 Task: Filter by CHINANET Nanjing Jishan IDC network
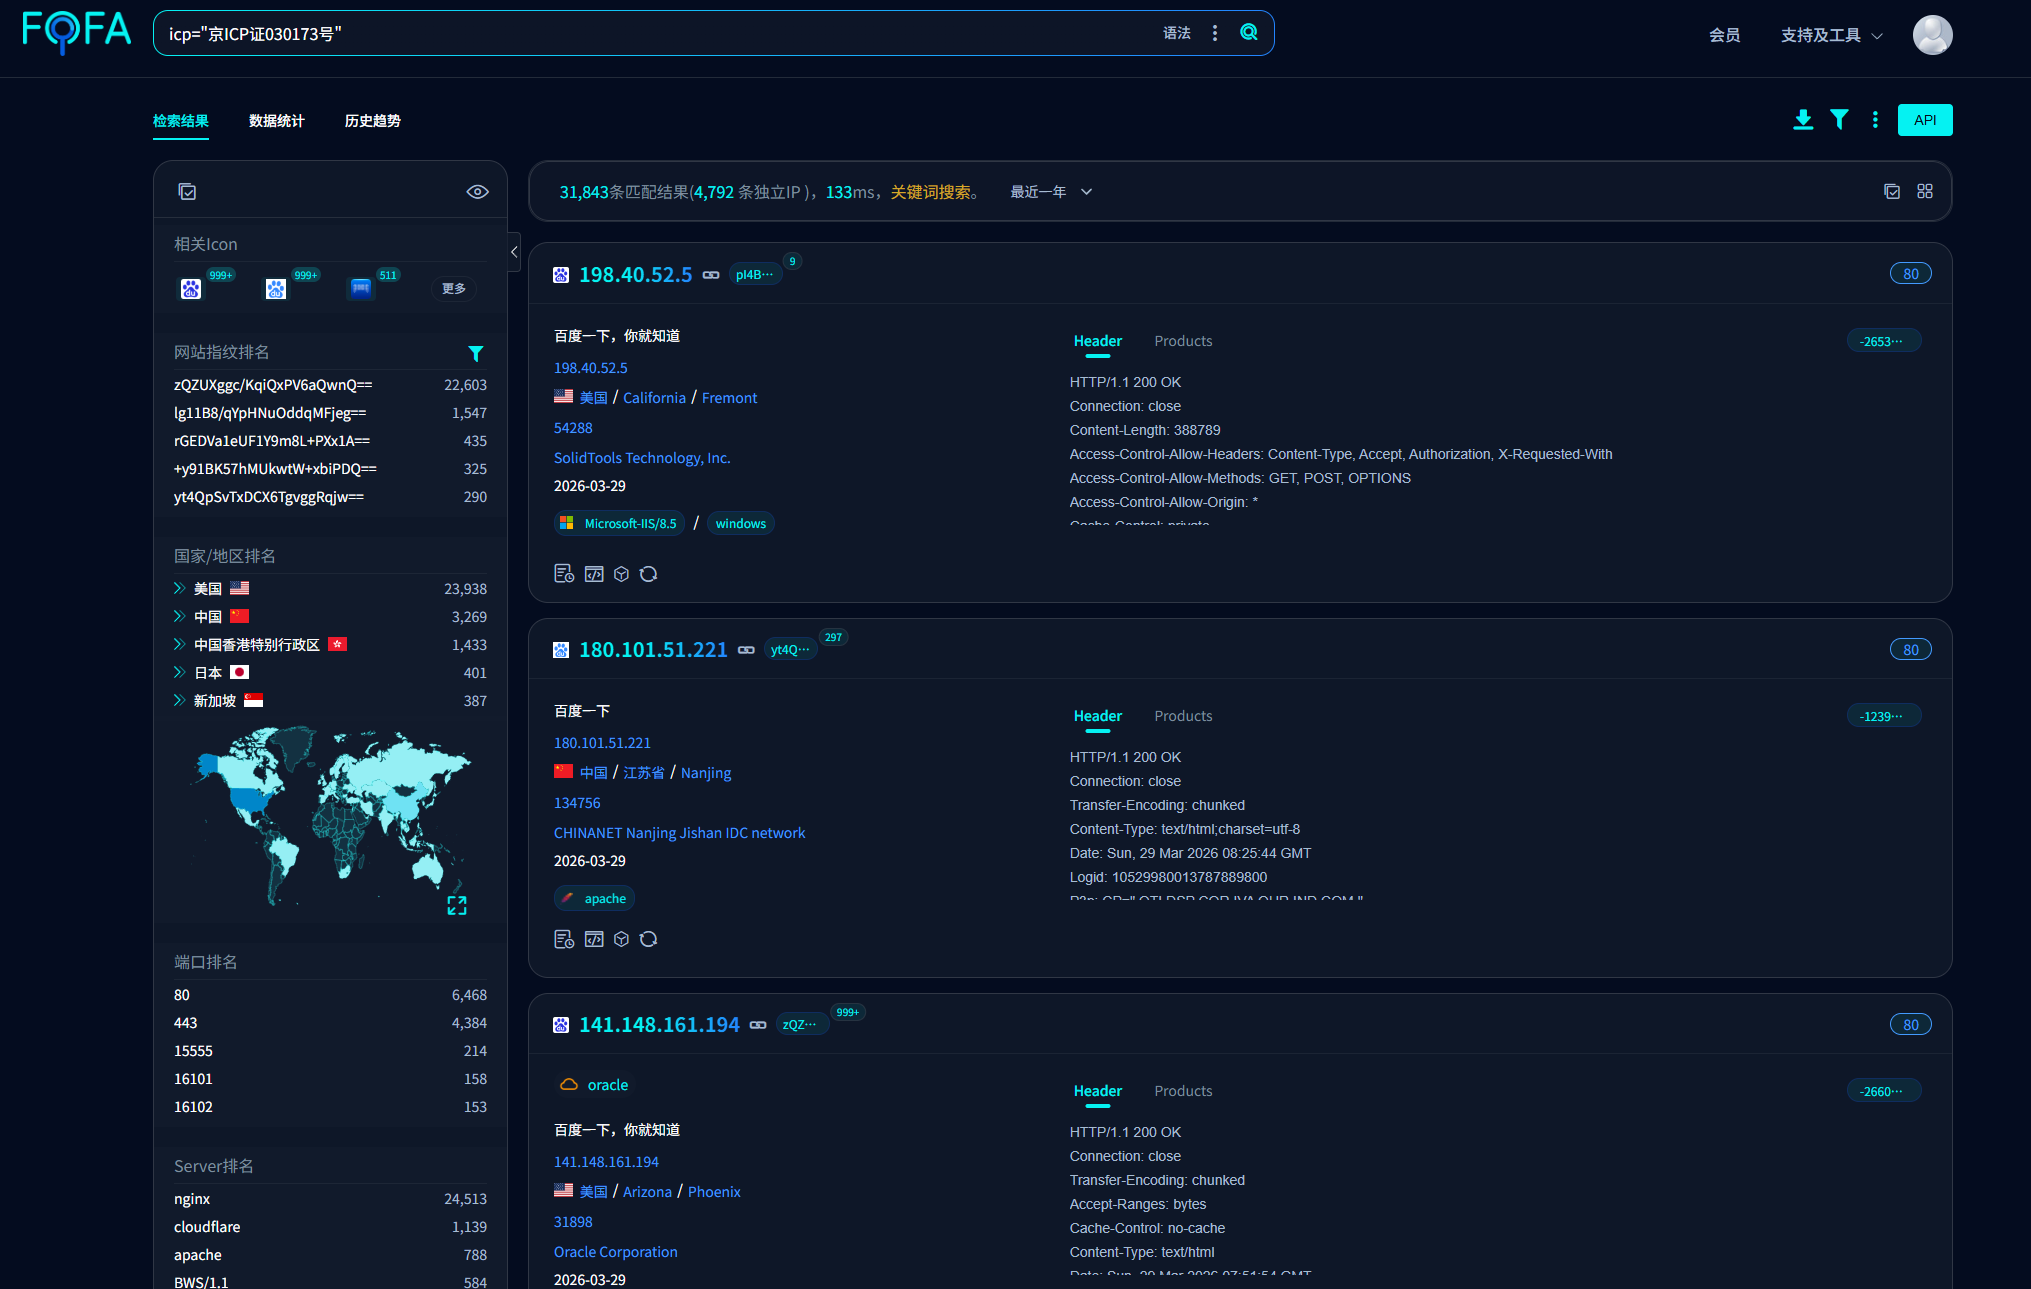coord(679,833)
